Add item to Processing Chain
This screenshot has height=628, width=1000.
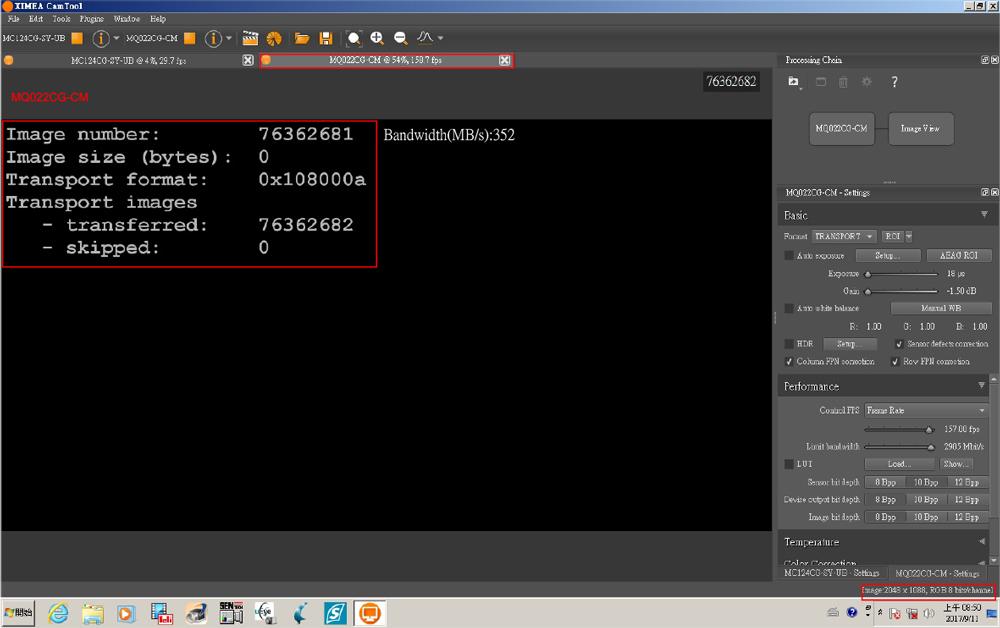(x=793, y=82)
